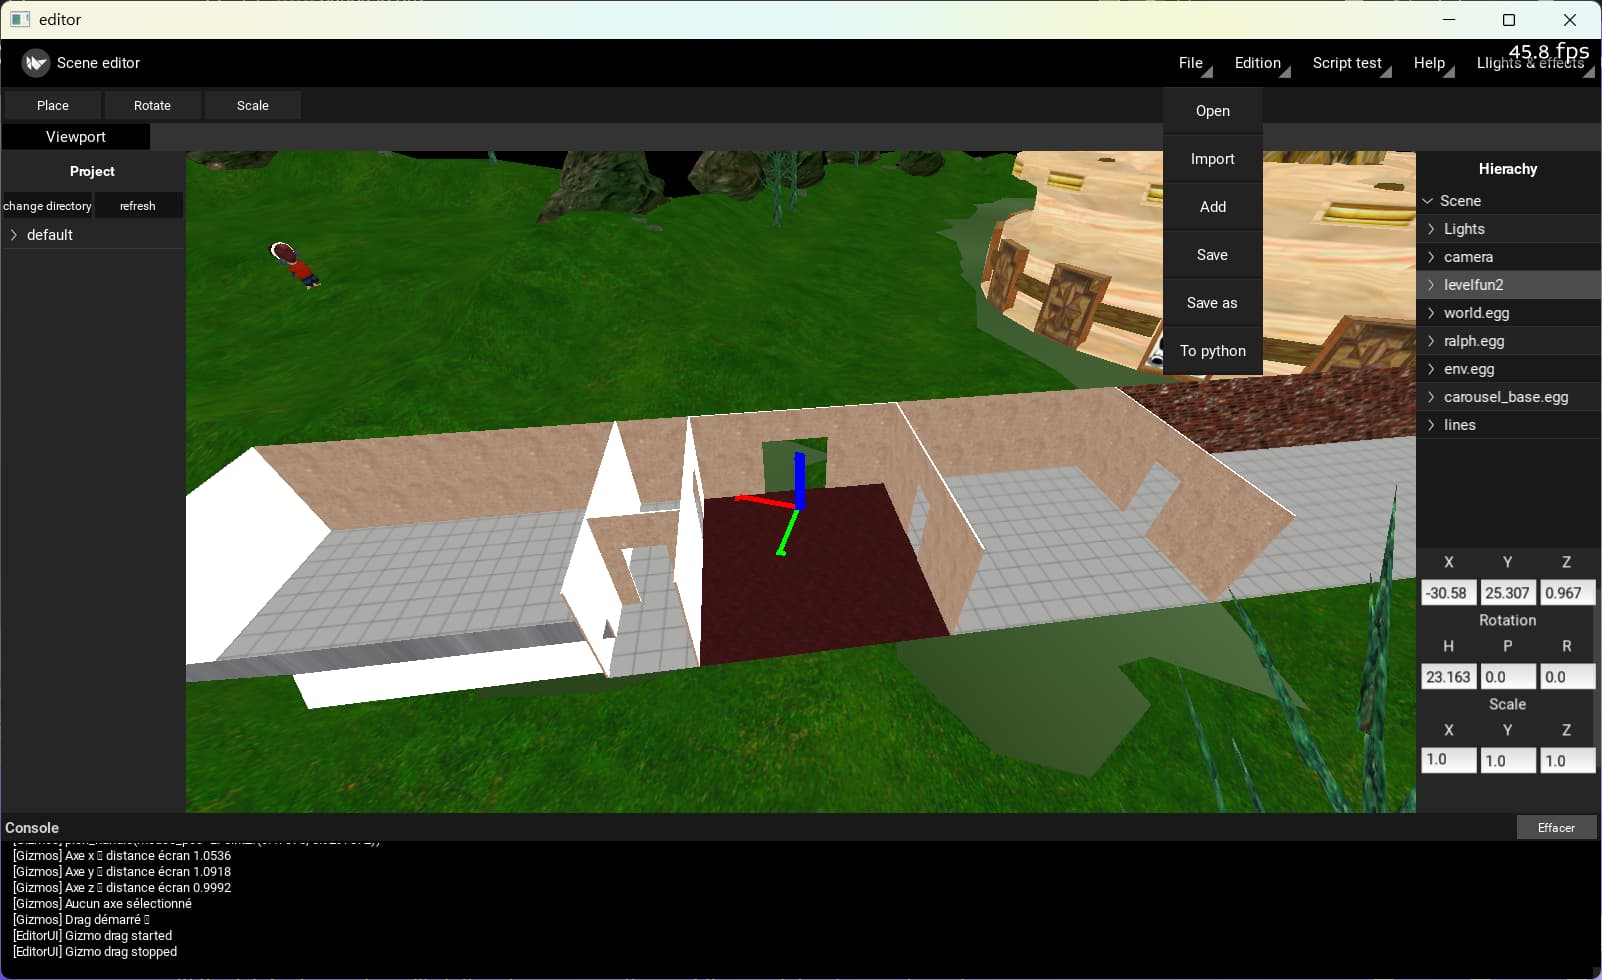
Task: Click the rotation H value field
Action: click(x=1447, y=677)
